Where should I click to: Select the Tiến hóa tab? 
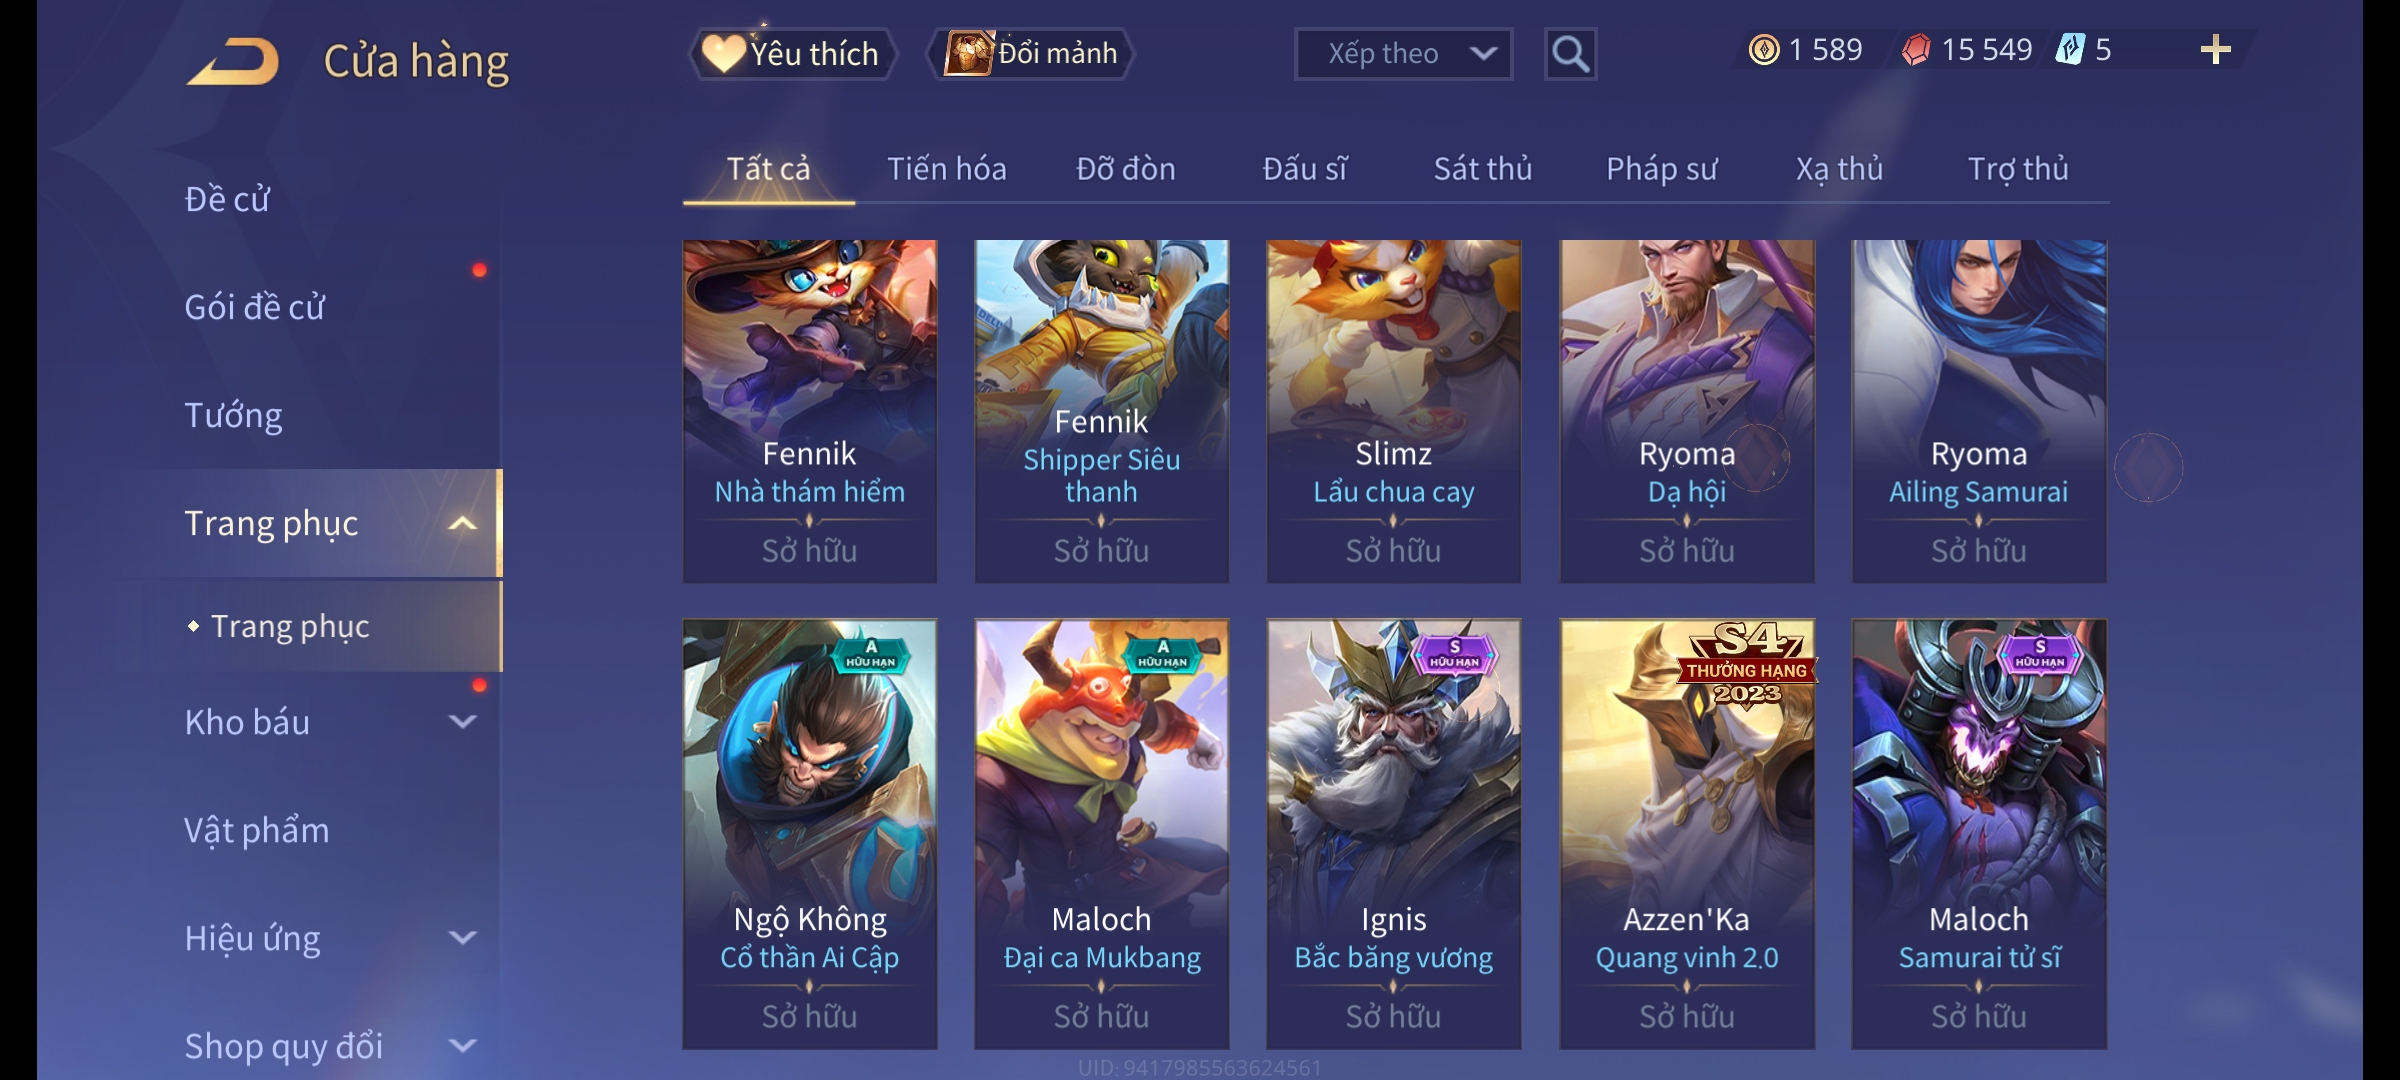tap(946, 169)
